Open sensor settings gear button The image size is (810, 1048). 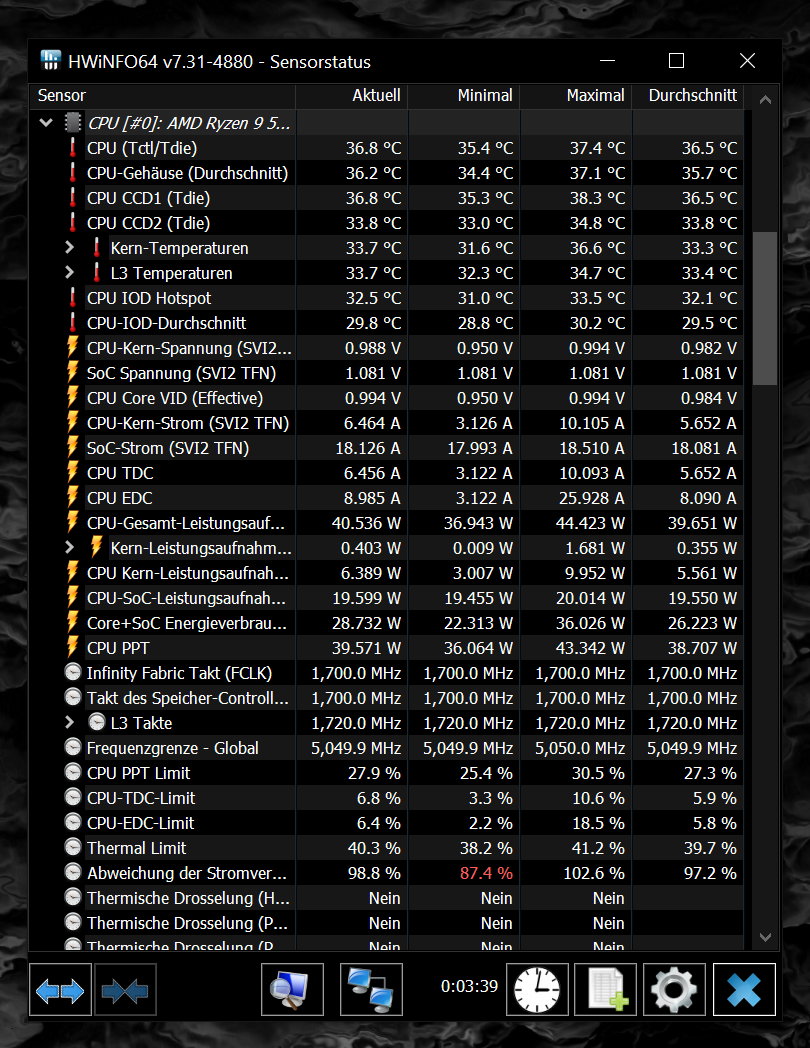click(x=674, y=990)
